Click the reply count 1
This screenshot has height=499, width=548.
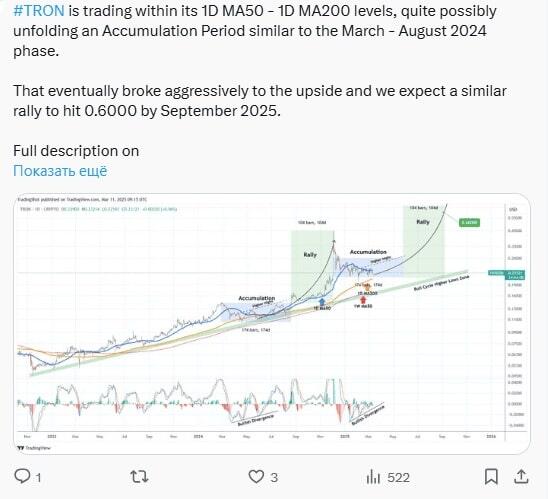click(x=38, y=478)
